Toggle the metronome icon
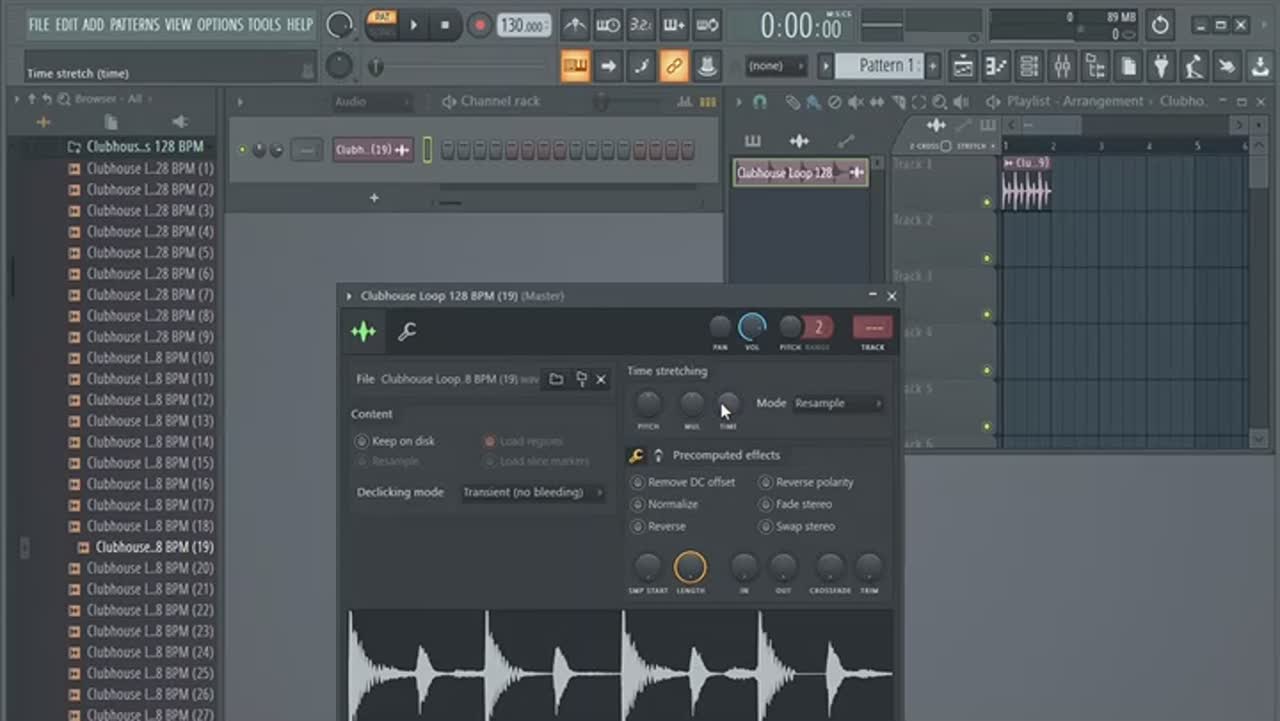The image size is (1280, 721). (x=574, y=25)
